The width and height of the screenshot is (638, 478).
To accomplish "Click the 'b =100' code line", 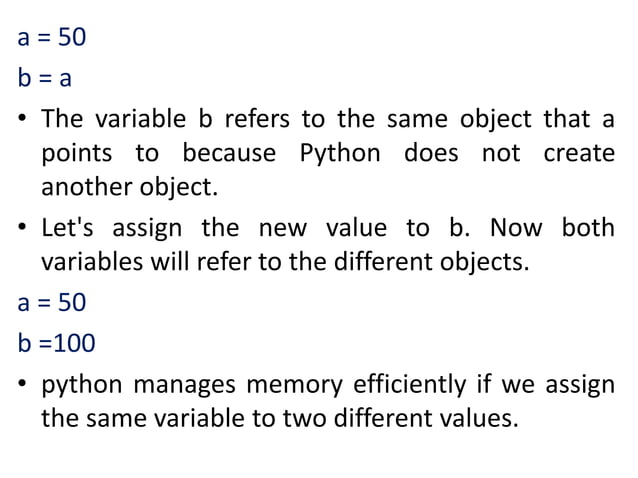I will 56,344.
